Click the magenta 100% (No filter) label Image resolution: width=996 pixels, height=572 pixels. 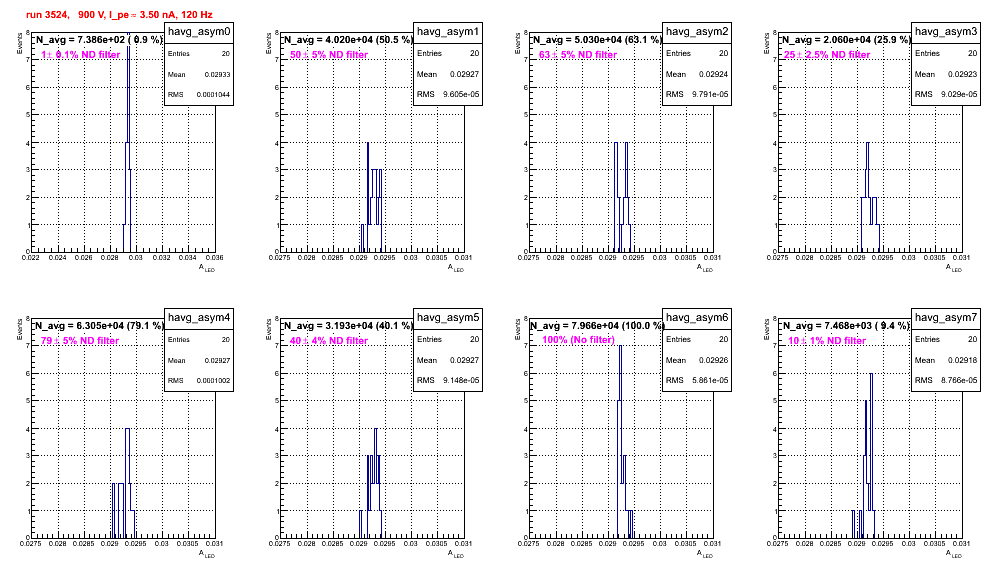(579, 340)
